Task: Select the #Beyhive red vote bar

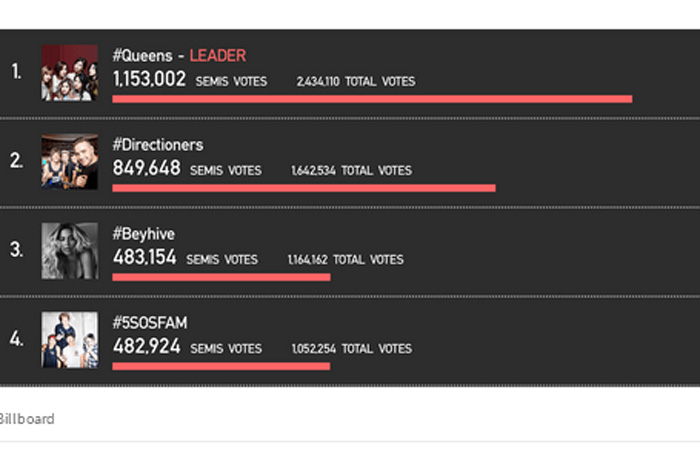Action: [x=221, y=277]
